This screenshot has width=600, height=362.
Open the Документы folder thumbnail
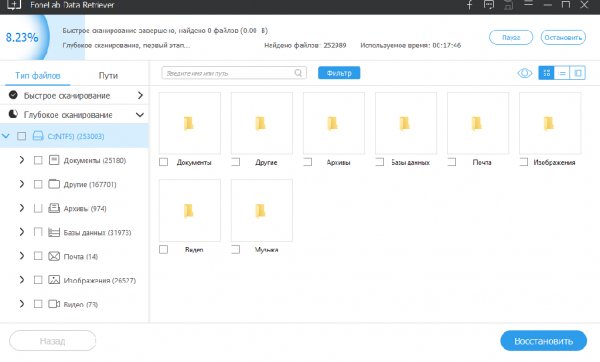pos(190,123)
